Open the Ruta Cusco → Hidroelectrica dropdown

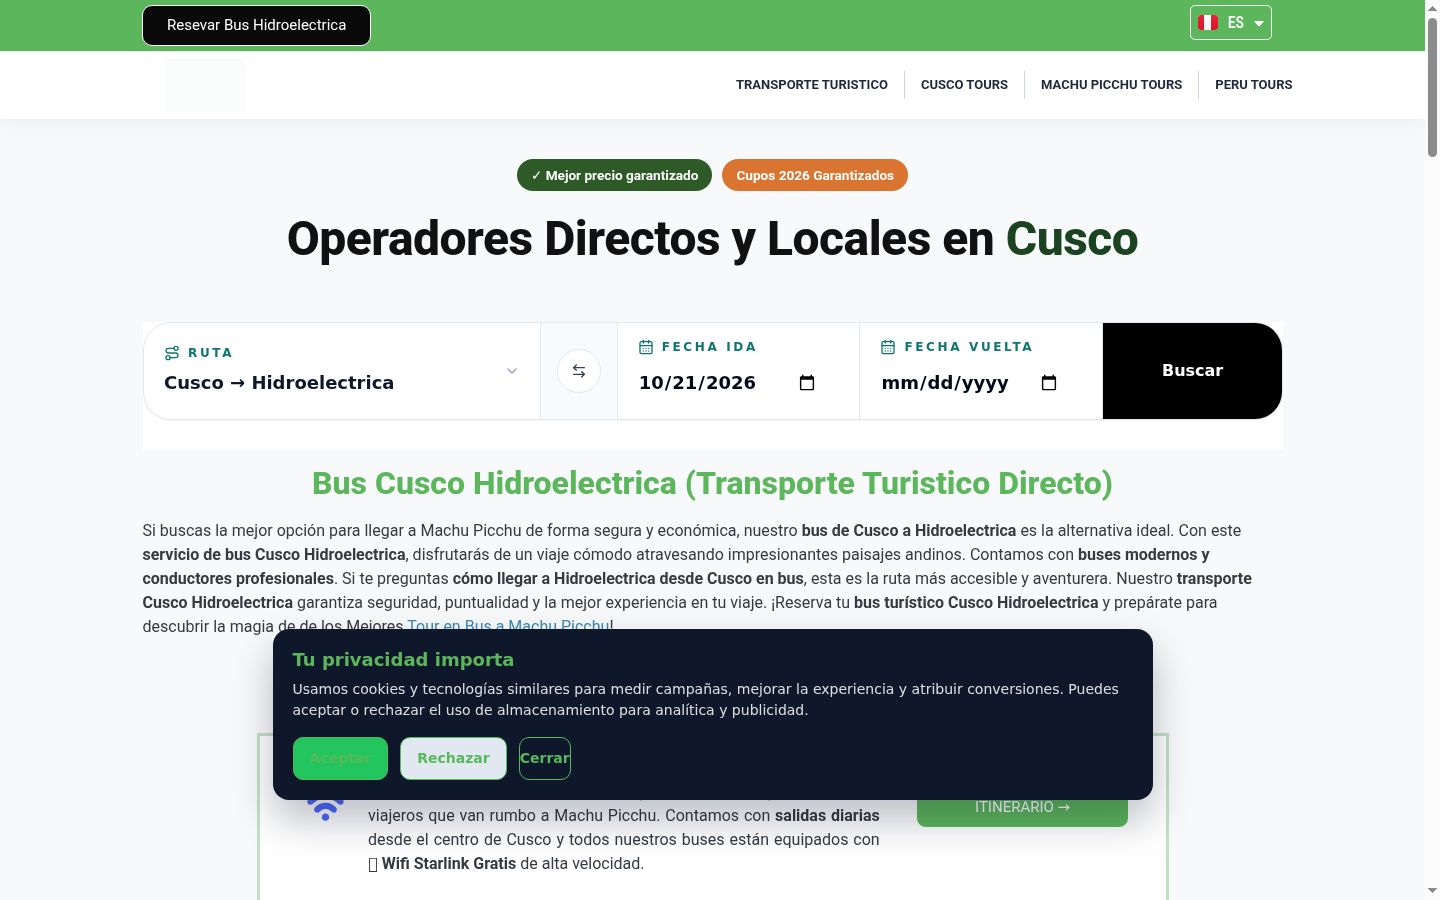[x=342, y=371]
